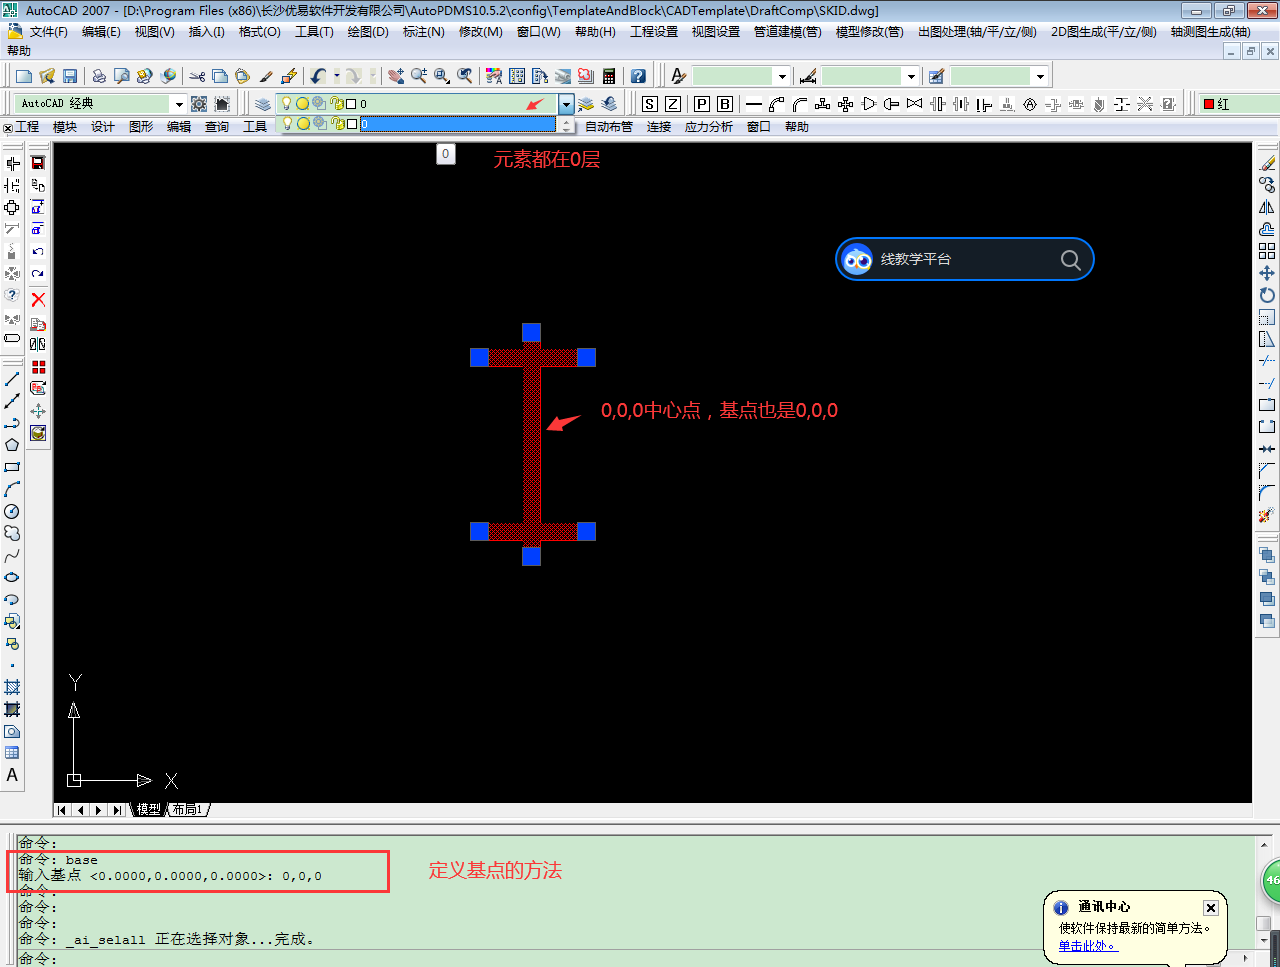Open the 绘图(D) menu

click(368, 32)
